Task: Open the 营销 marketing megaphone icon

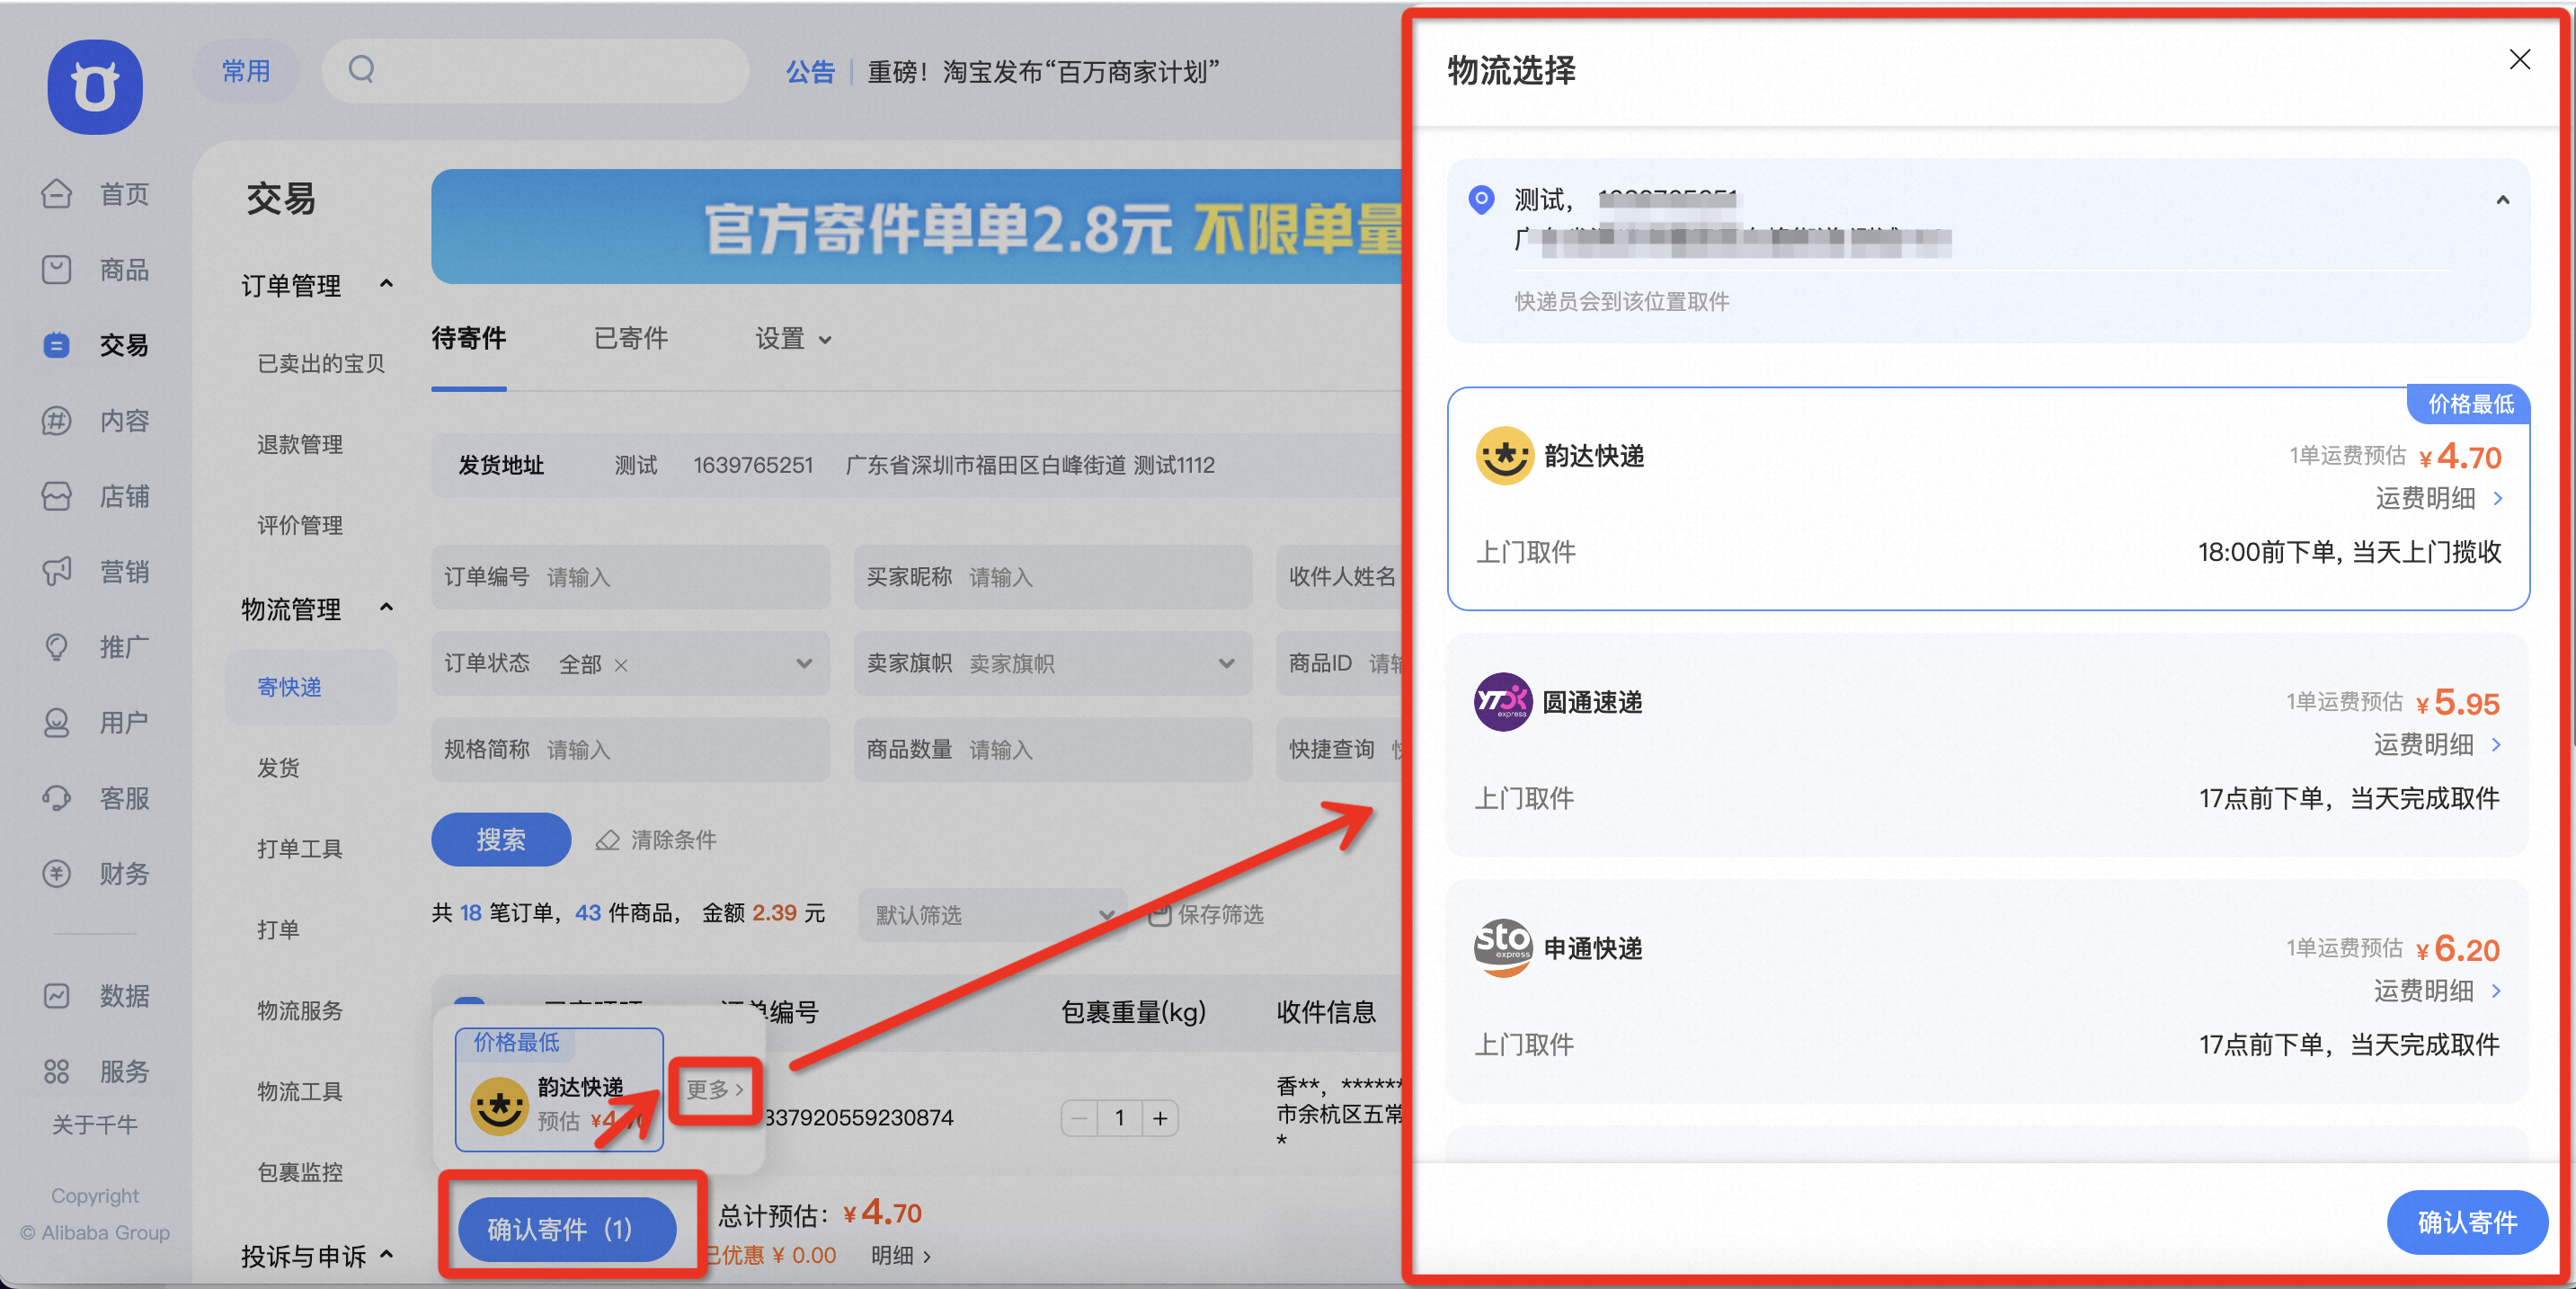Action: 57,571
